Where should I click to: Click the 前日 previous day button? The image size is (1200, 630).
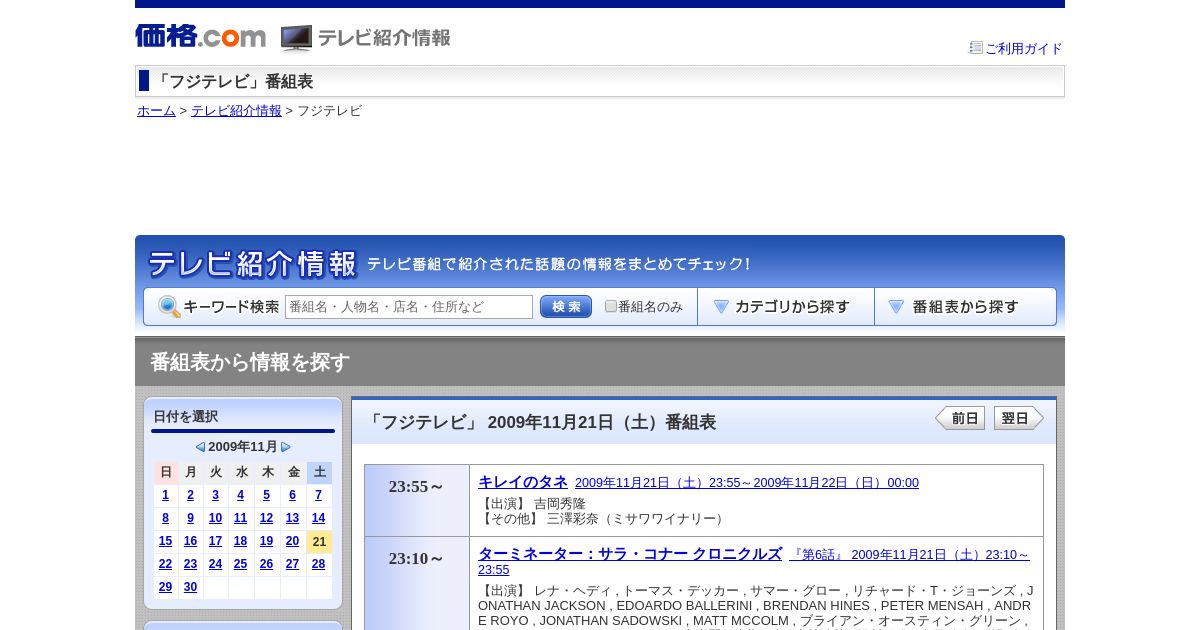coord(960,418)
